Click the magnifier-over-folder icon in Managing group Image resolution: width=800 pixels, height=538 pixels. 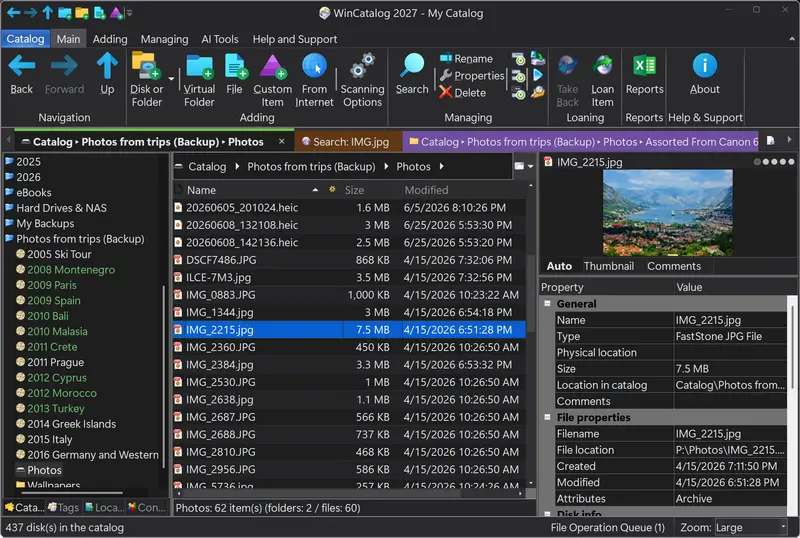point(537,92)
